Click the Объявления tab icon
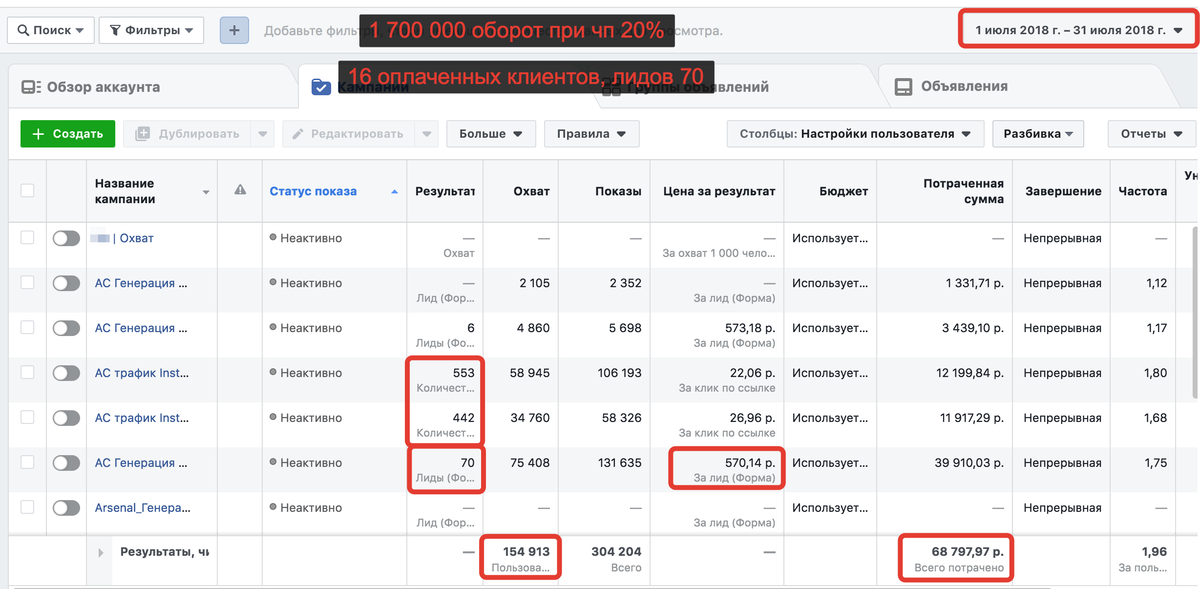 [903, 87]
